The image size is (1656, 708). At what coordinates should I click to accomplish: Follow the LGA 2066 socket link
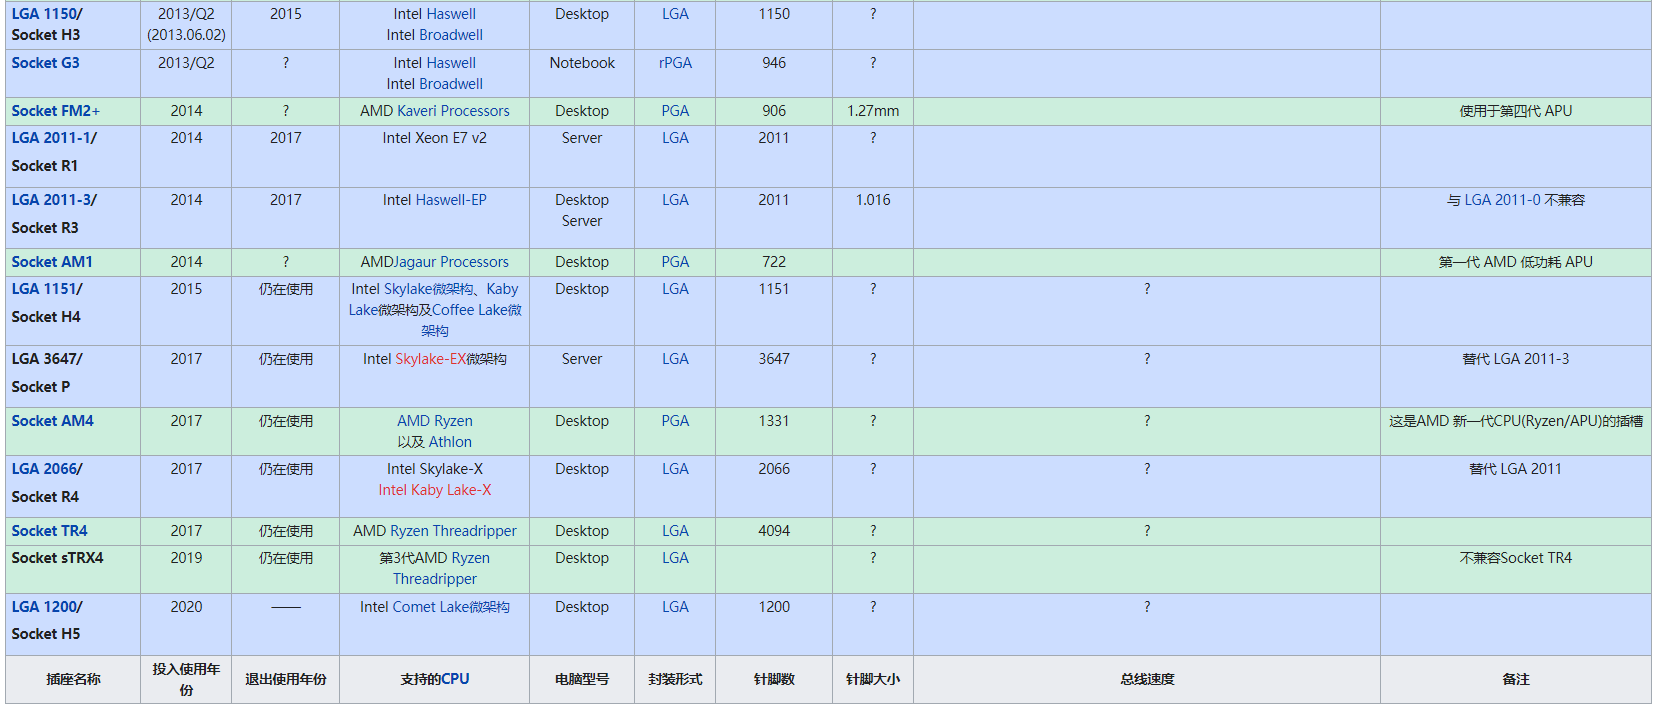click(44, 469)
